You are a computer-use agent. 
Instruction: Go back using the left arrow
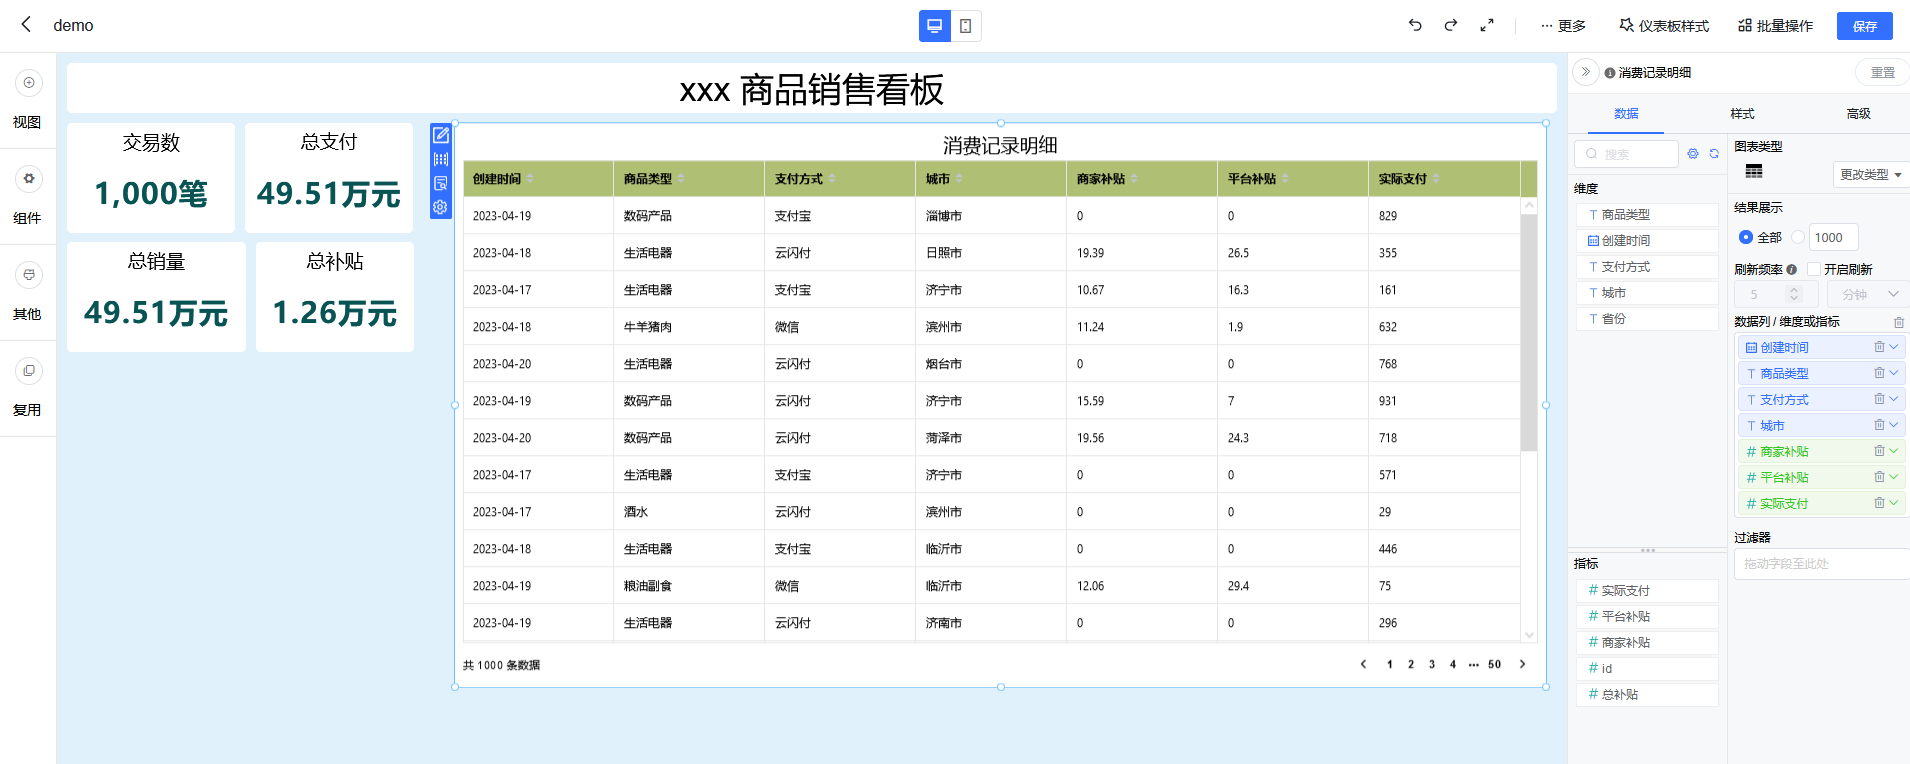click(x=26, y=24)
